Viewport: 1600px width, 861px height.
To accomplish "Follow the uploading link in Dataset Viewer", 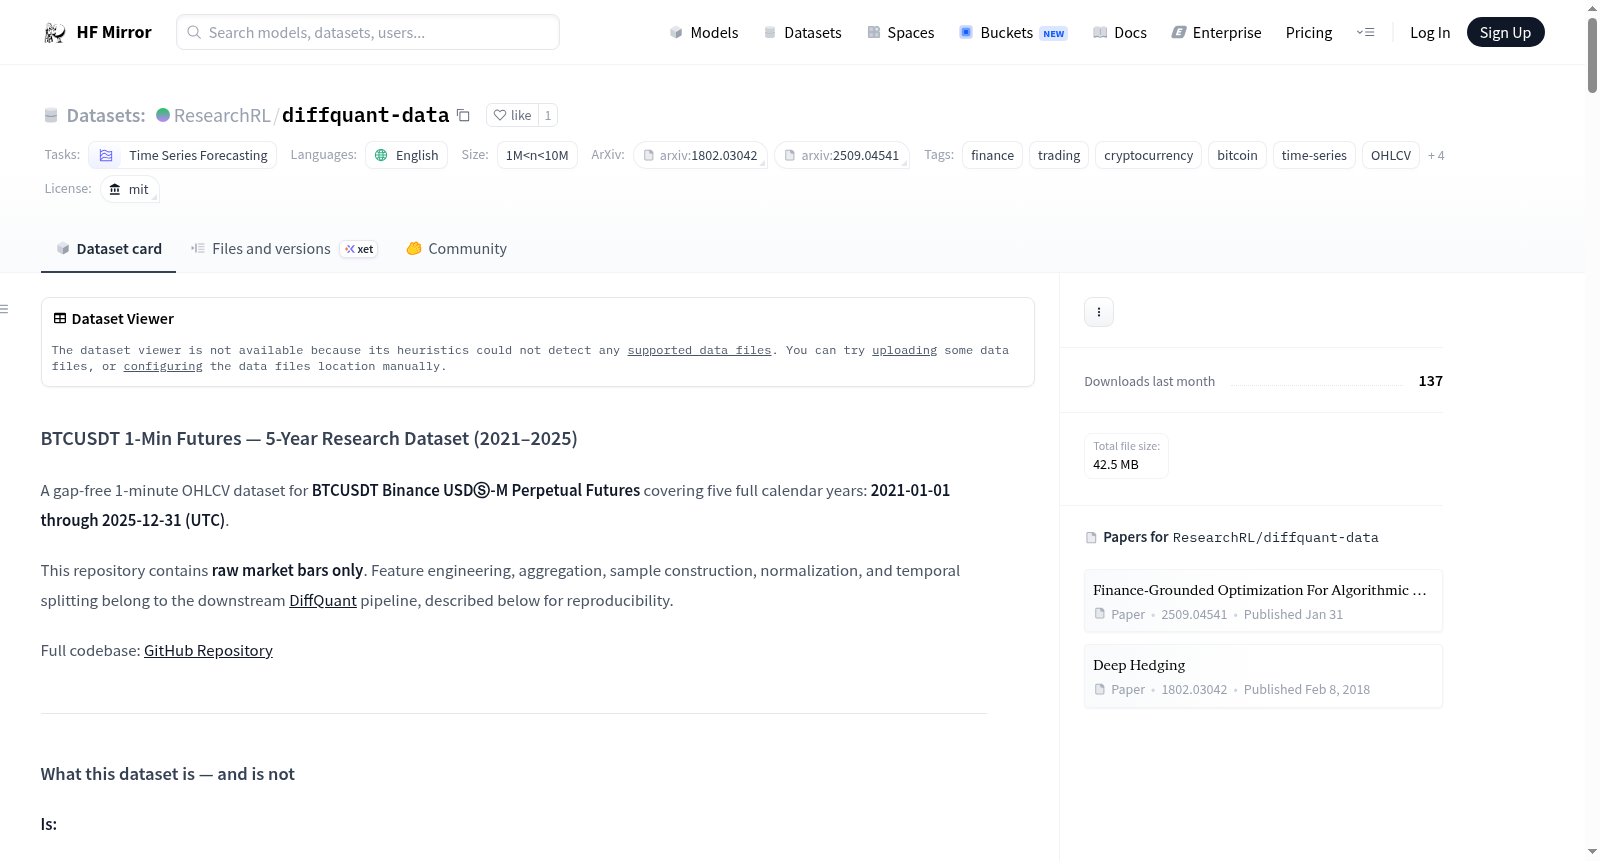I will click(x=904, y=350).
